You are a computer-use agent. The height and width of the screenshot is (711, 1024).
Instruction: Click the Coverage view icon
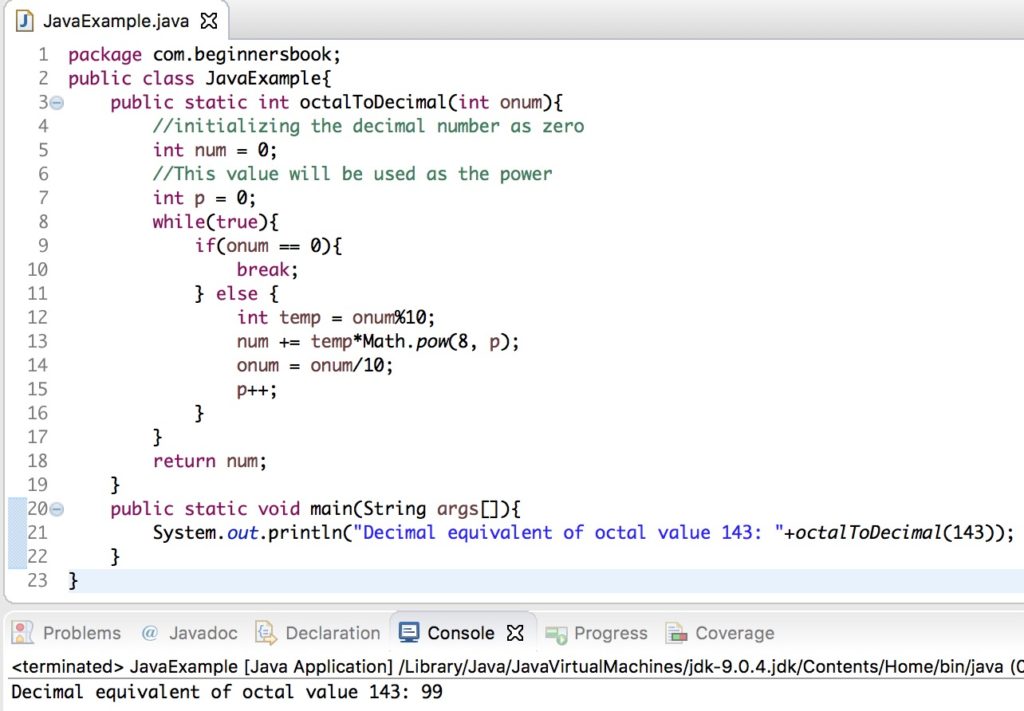[676, 633]
